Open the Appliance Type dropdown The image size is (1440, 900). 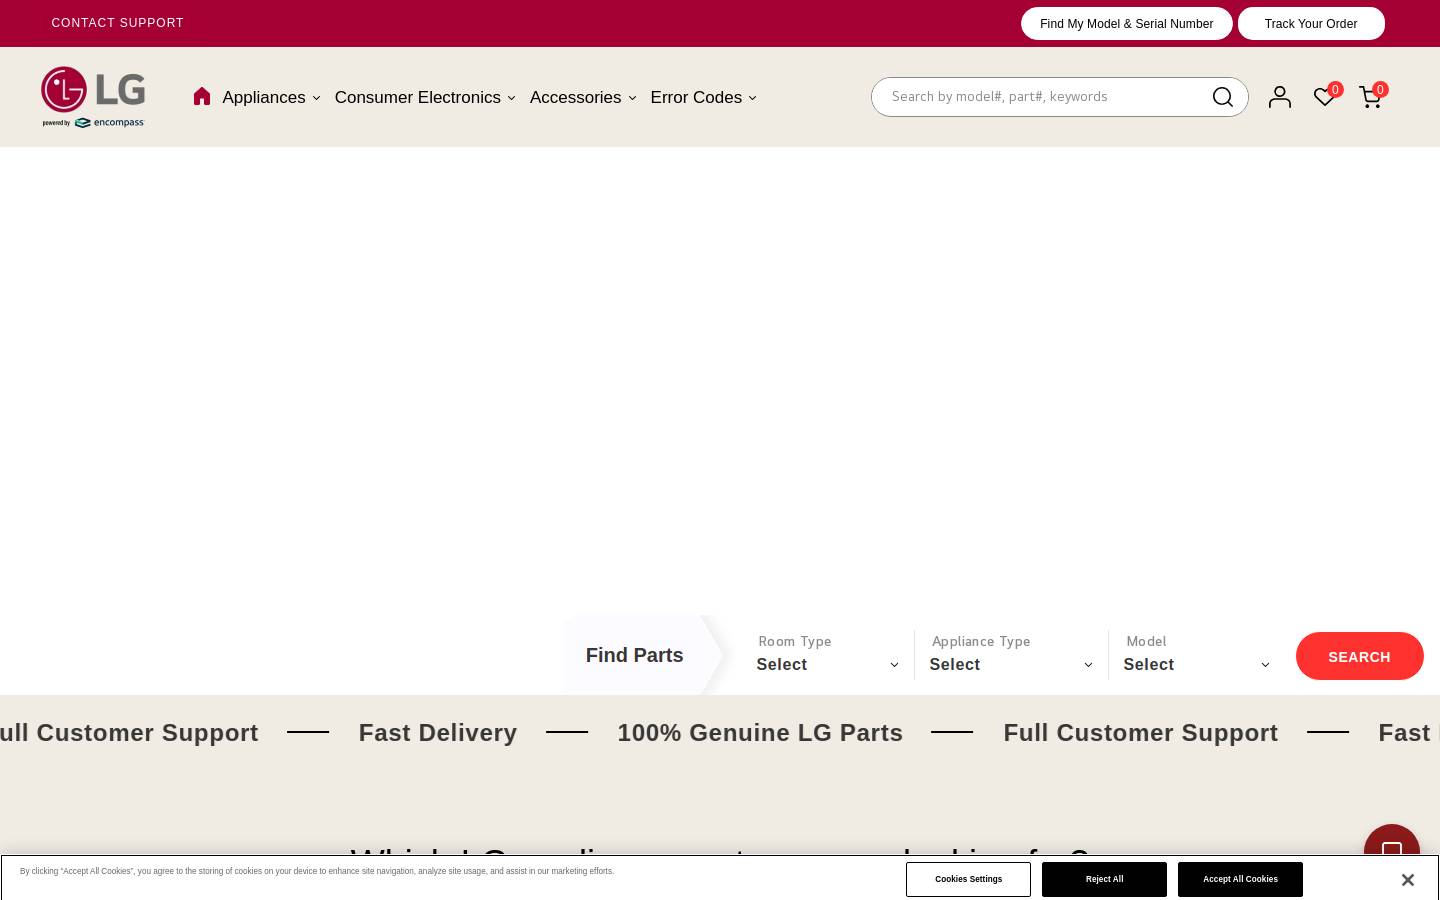click(x=1011, y=664)
